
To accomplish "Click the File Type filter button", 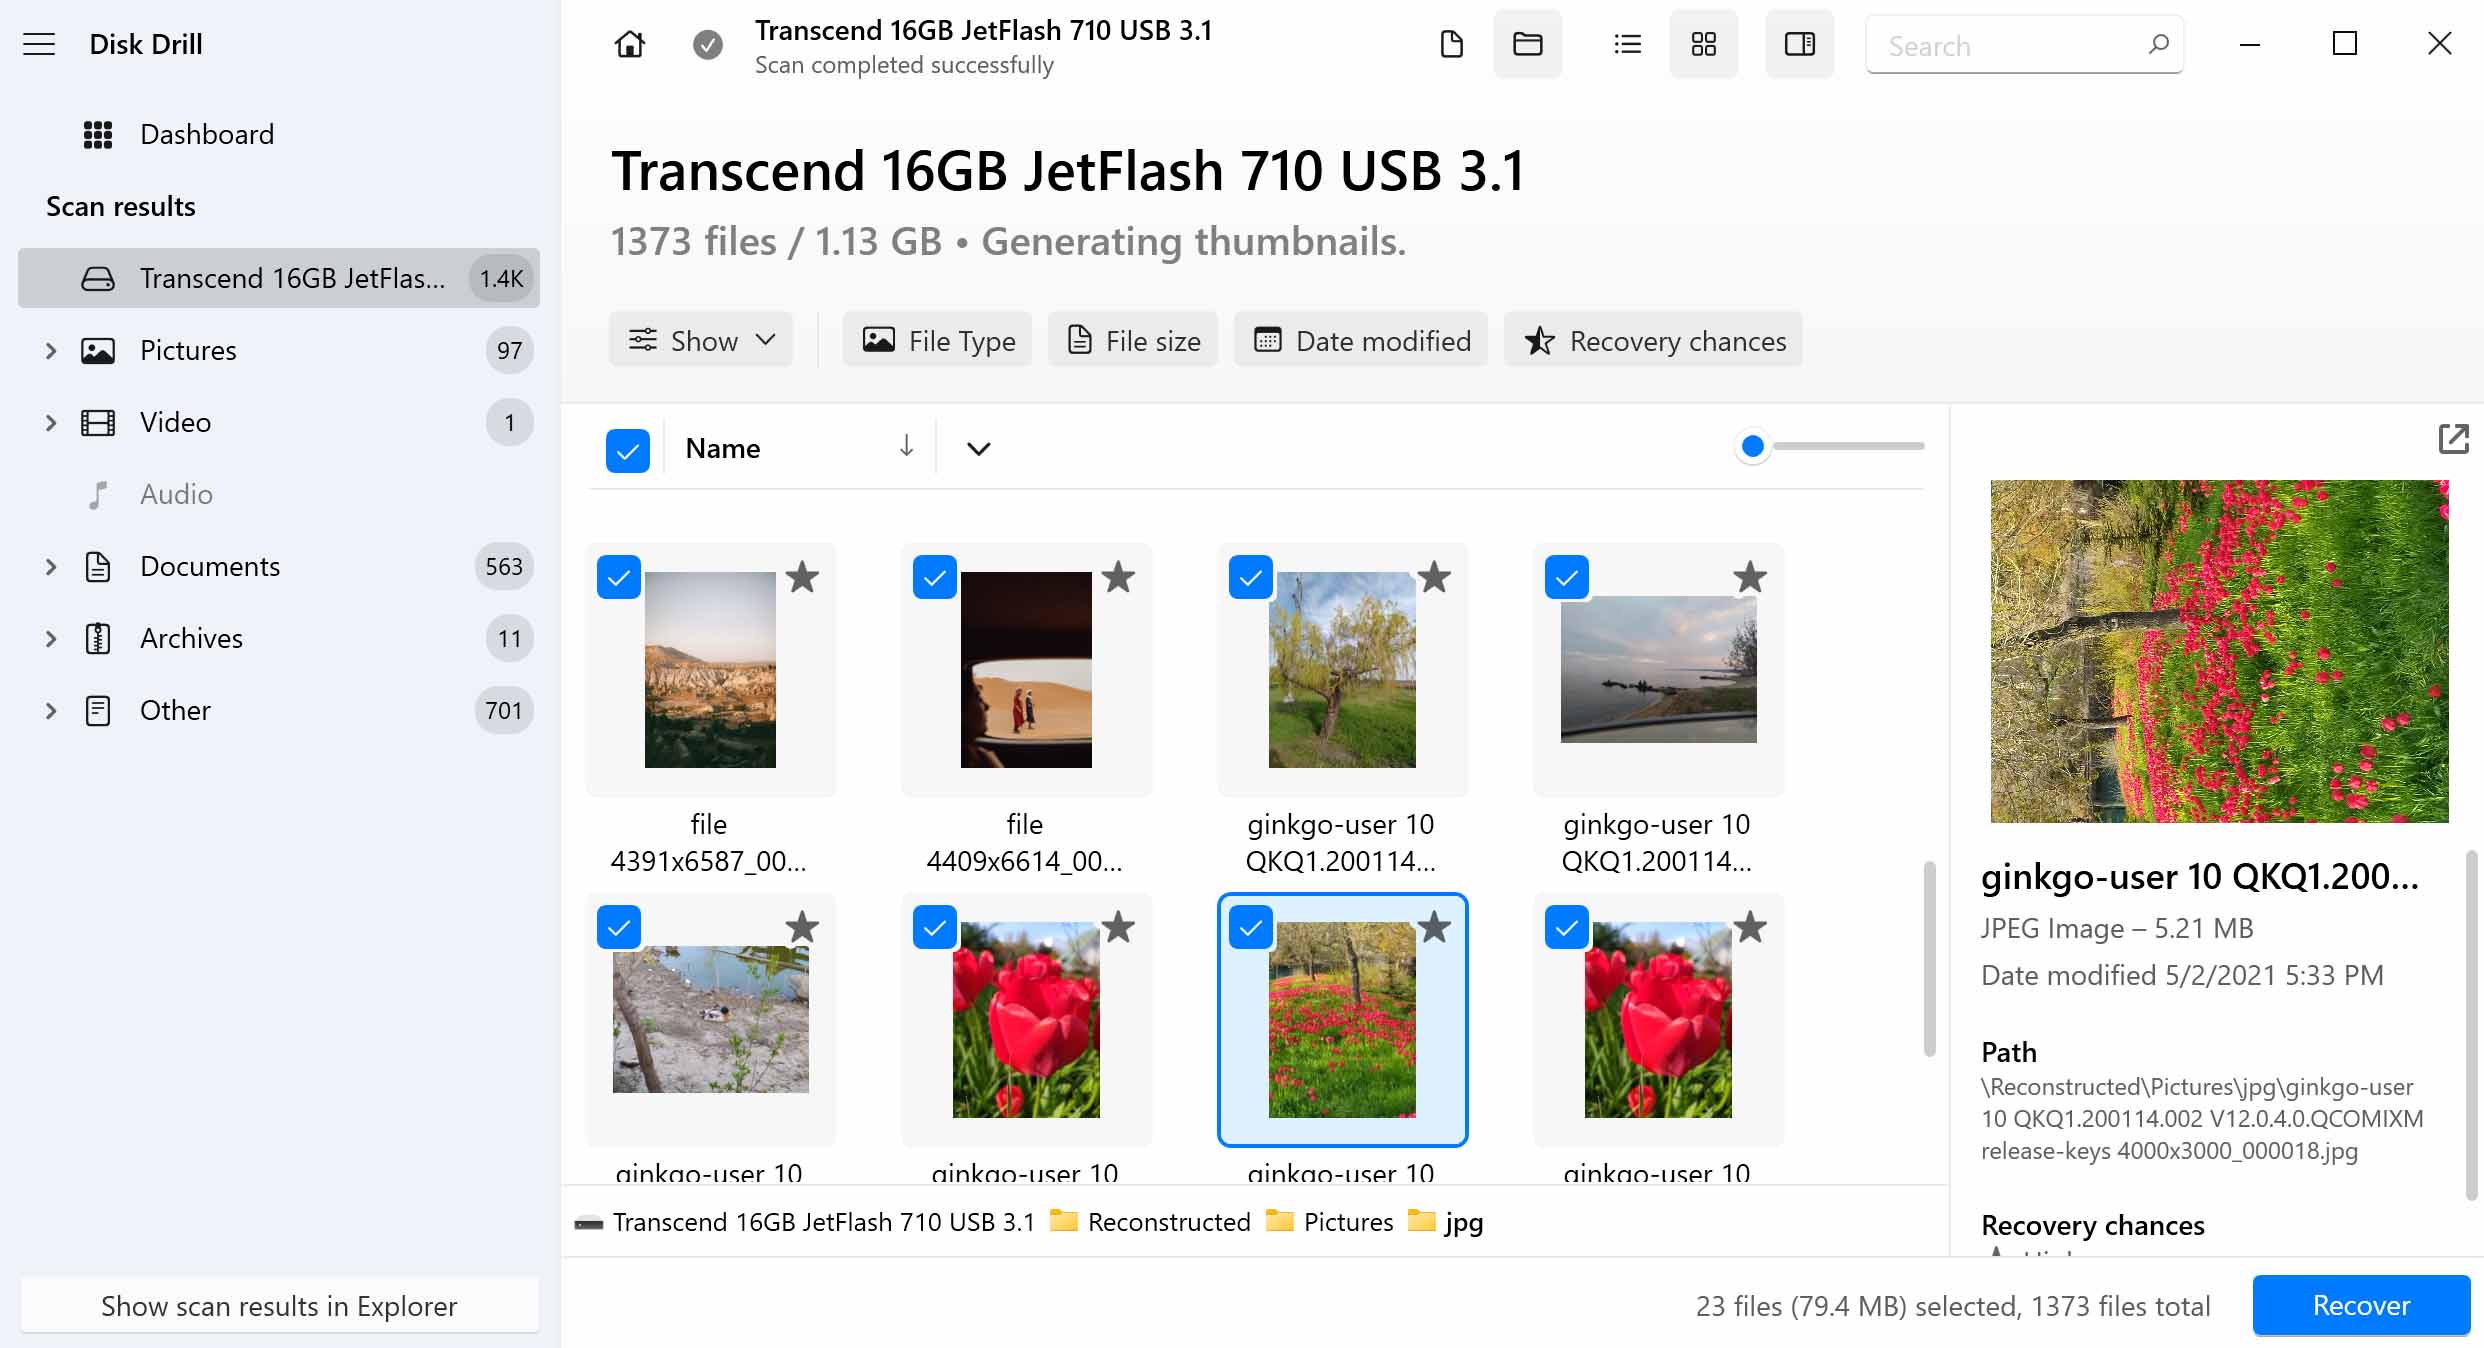I will tap(938, 340).
